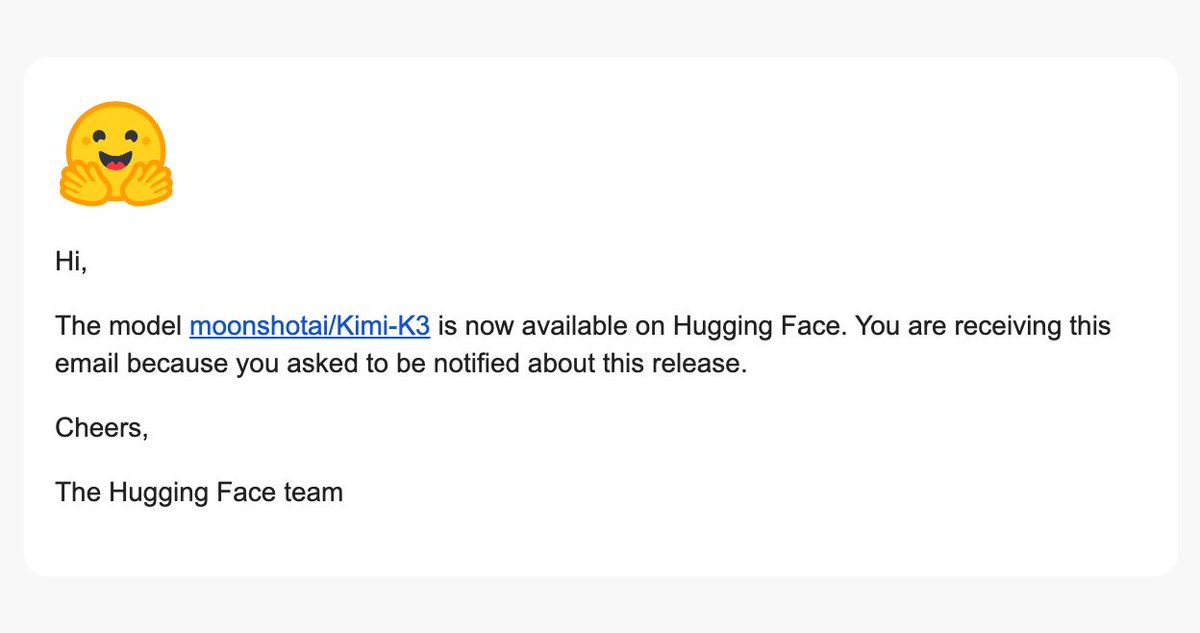Click the "is now available on" text
Screen dimensions: 1200x633
(x=552, y=327)
